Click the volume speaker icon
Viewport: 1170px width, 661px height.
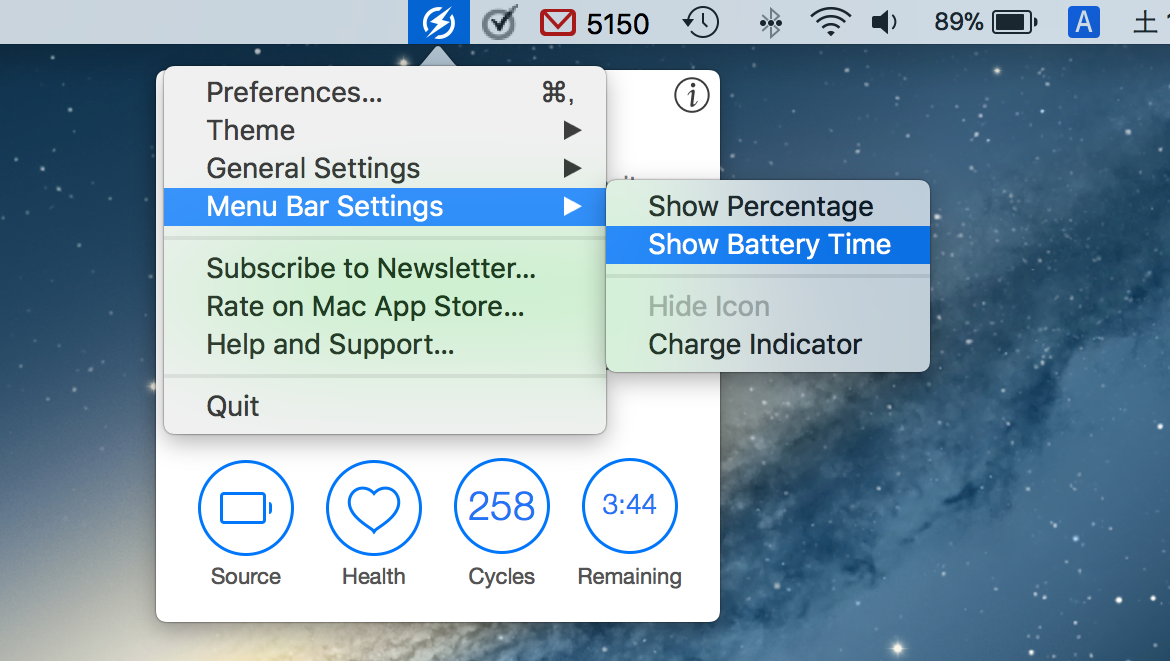[884, 22]
